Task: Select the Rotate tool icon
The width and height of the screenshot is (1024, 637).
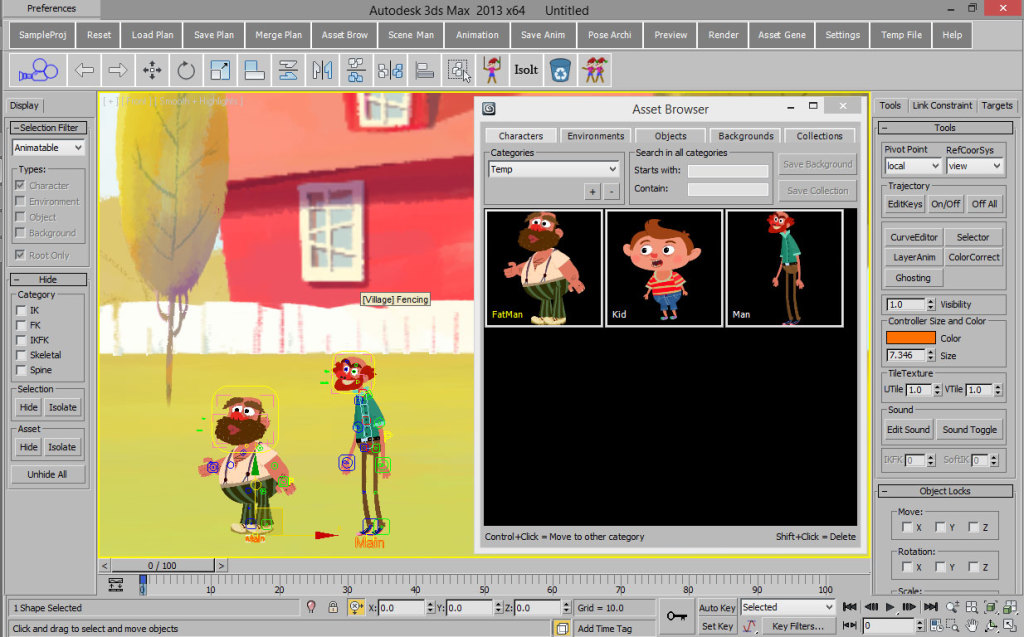Action: (x=186, y=70)
